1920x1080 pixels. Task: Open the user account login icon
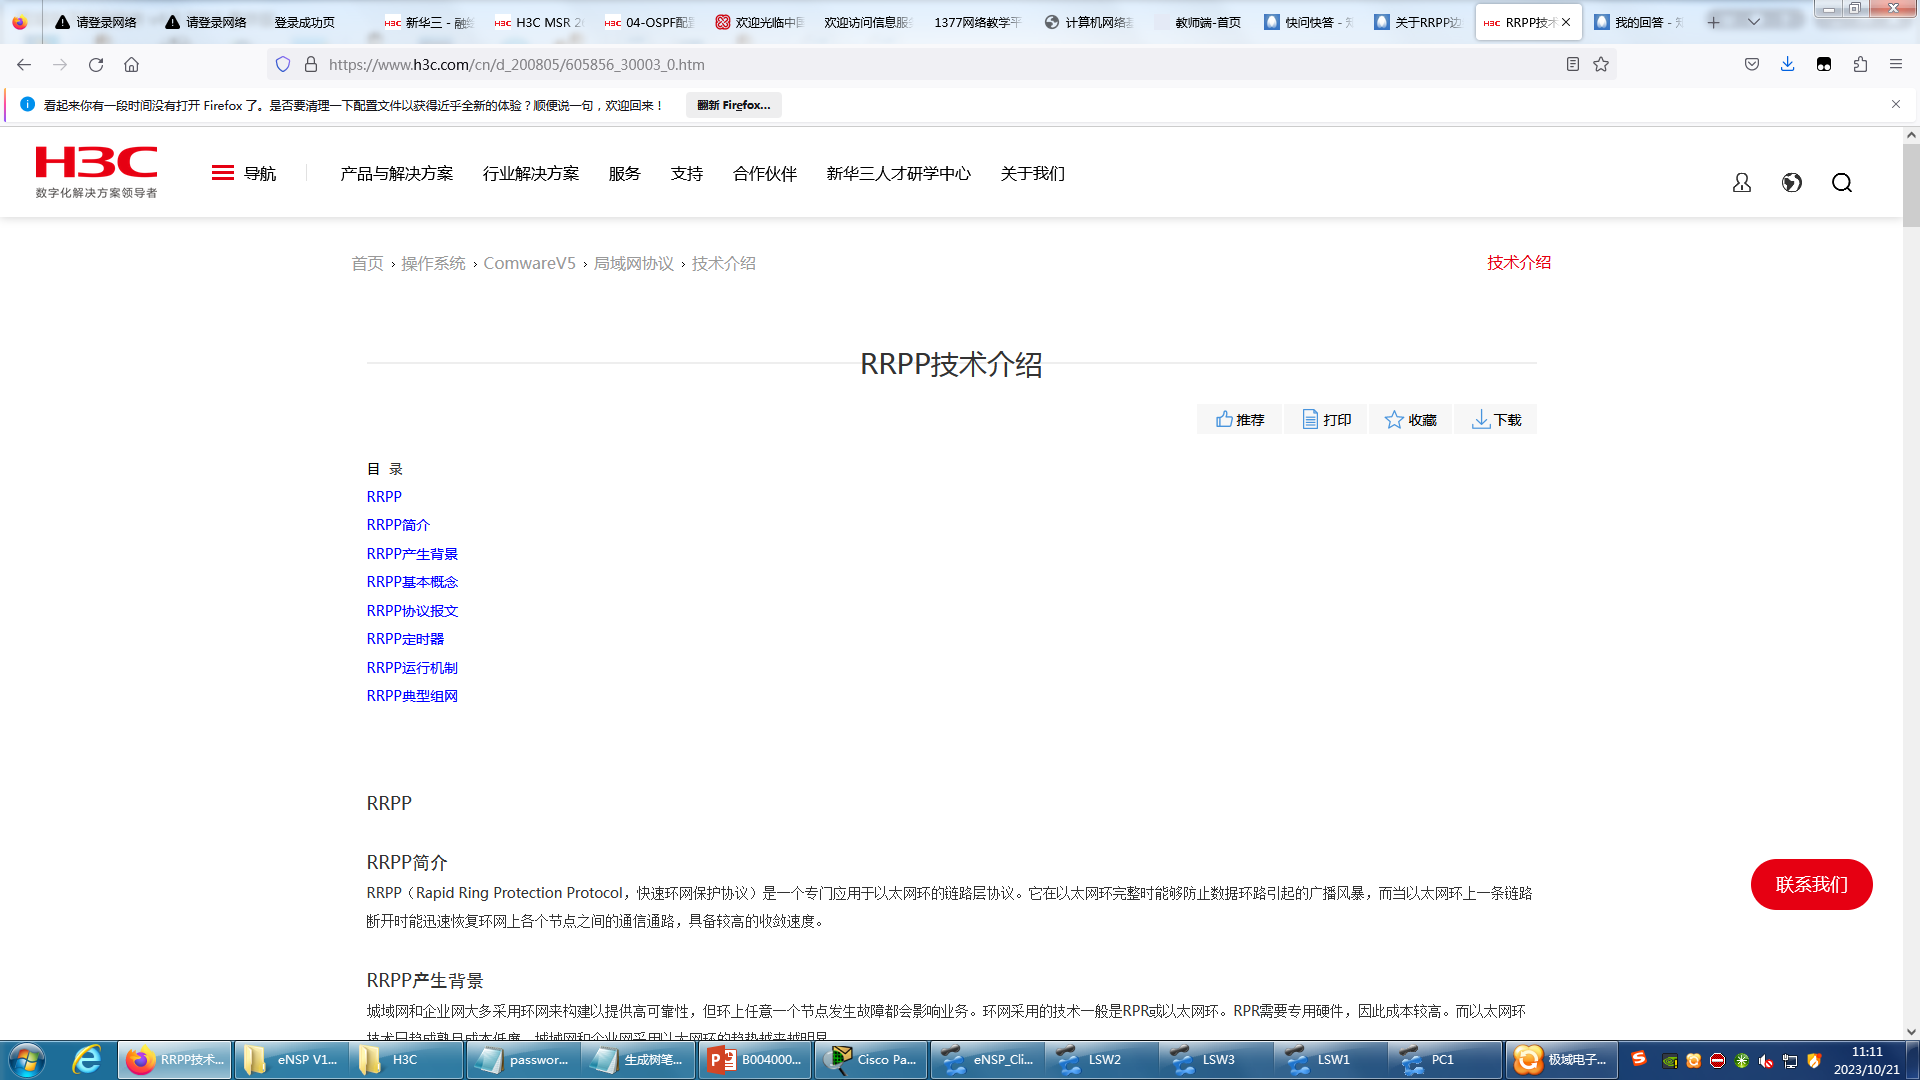[x=1742, y=183]
